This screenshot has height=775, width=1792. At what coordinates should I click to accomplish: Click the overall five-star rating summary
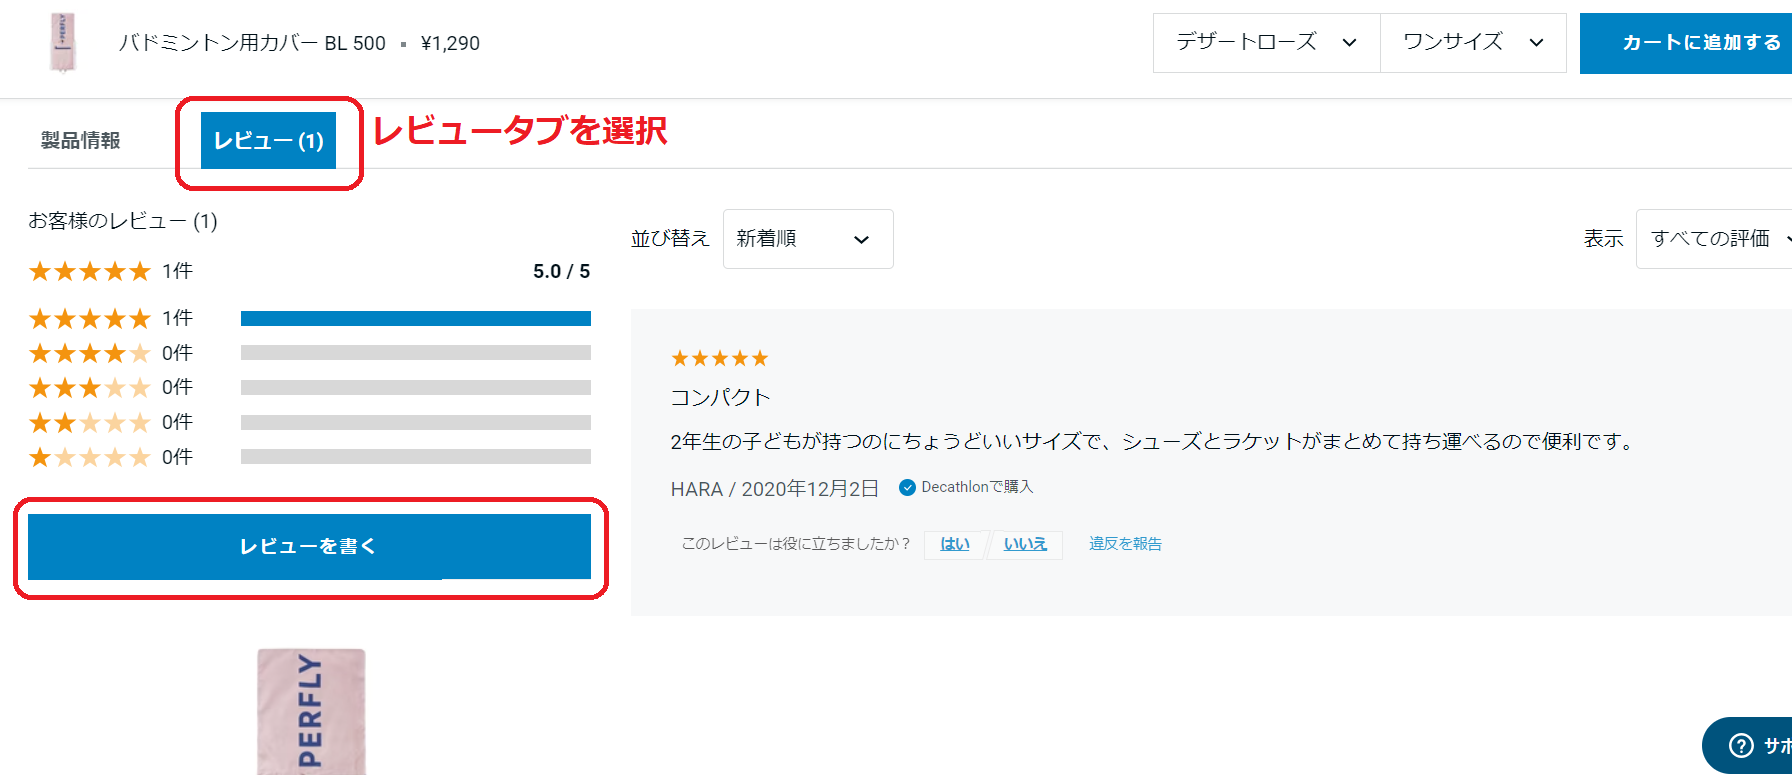89,271
